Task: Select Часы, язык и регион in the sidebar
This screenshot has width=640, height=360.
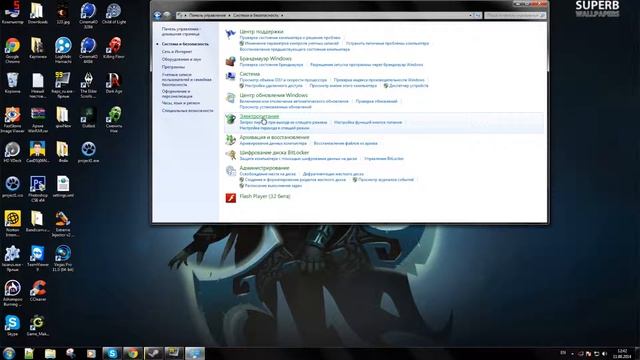Action: coord(181,103)
